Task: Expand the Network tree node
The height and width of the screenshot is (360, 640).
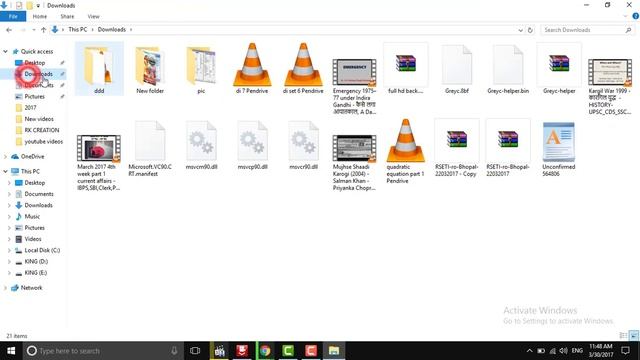Action: [x=5, y=288]
